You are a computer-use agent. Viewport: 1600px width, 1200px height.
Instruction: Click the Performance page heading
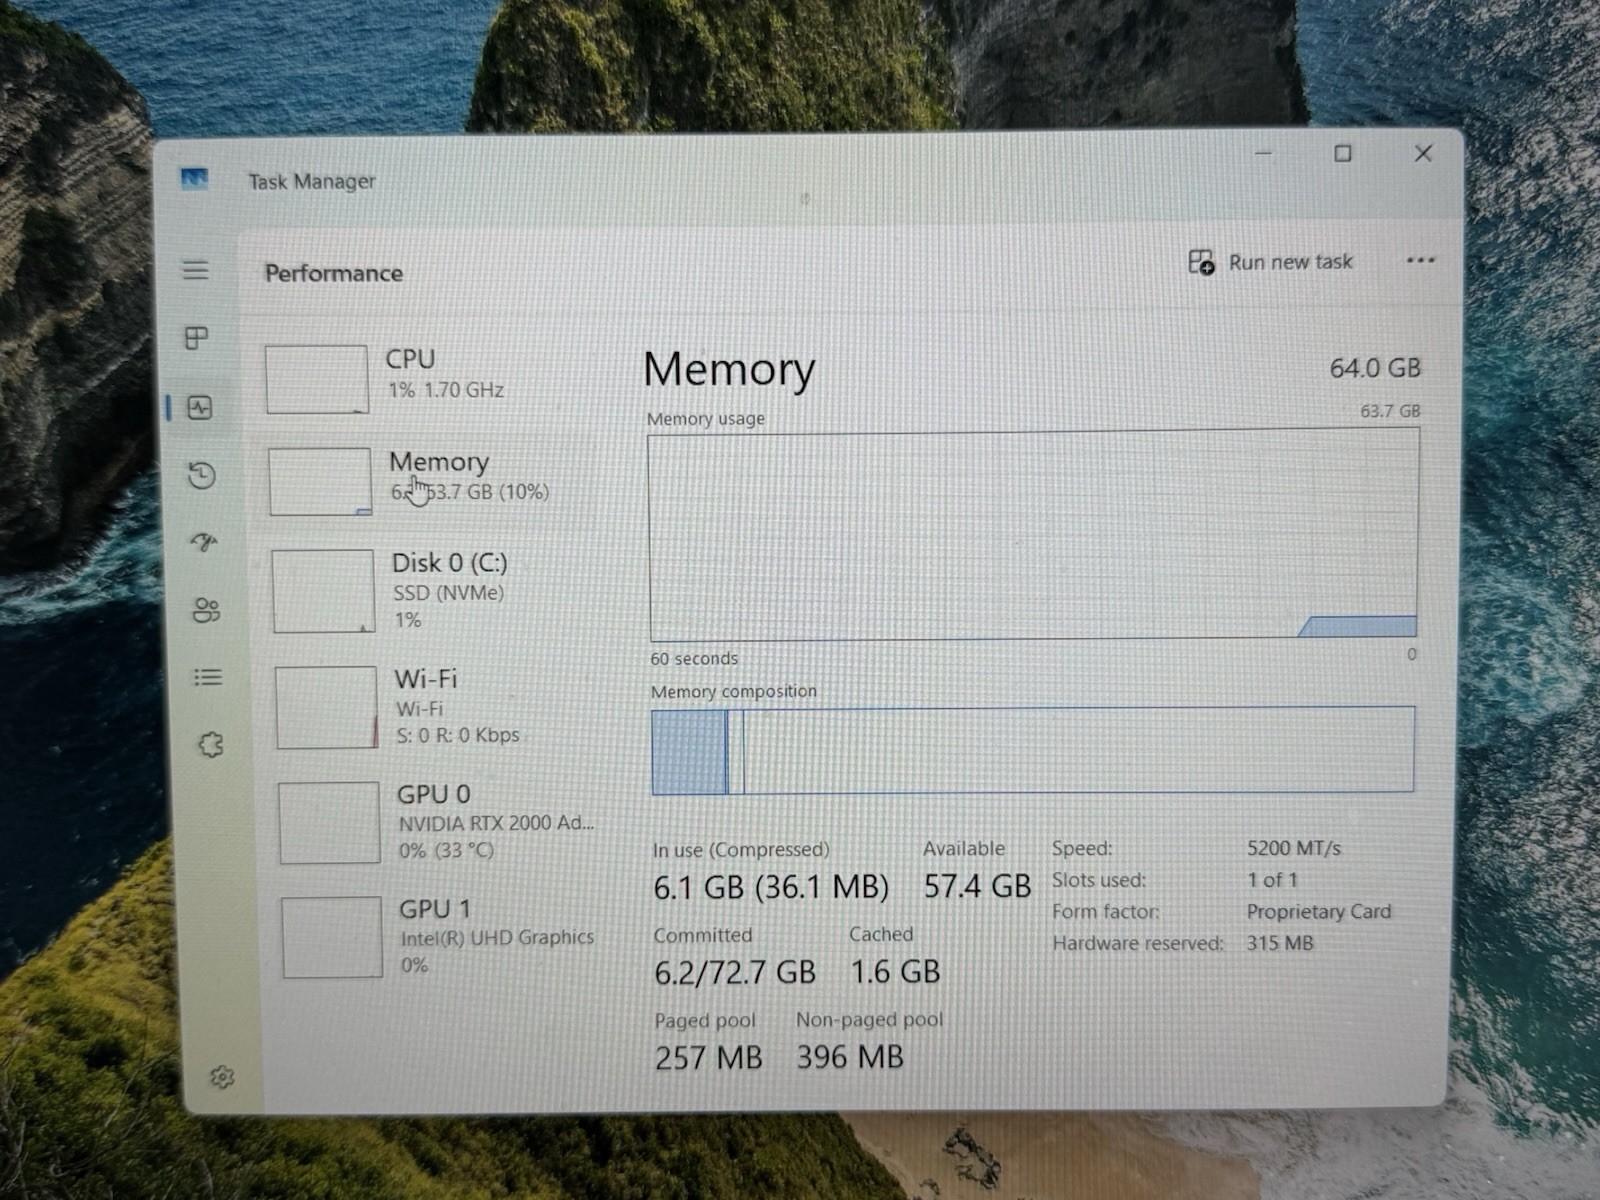pos(334,273)
